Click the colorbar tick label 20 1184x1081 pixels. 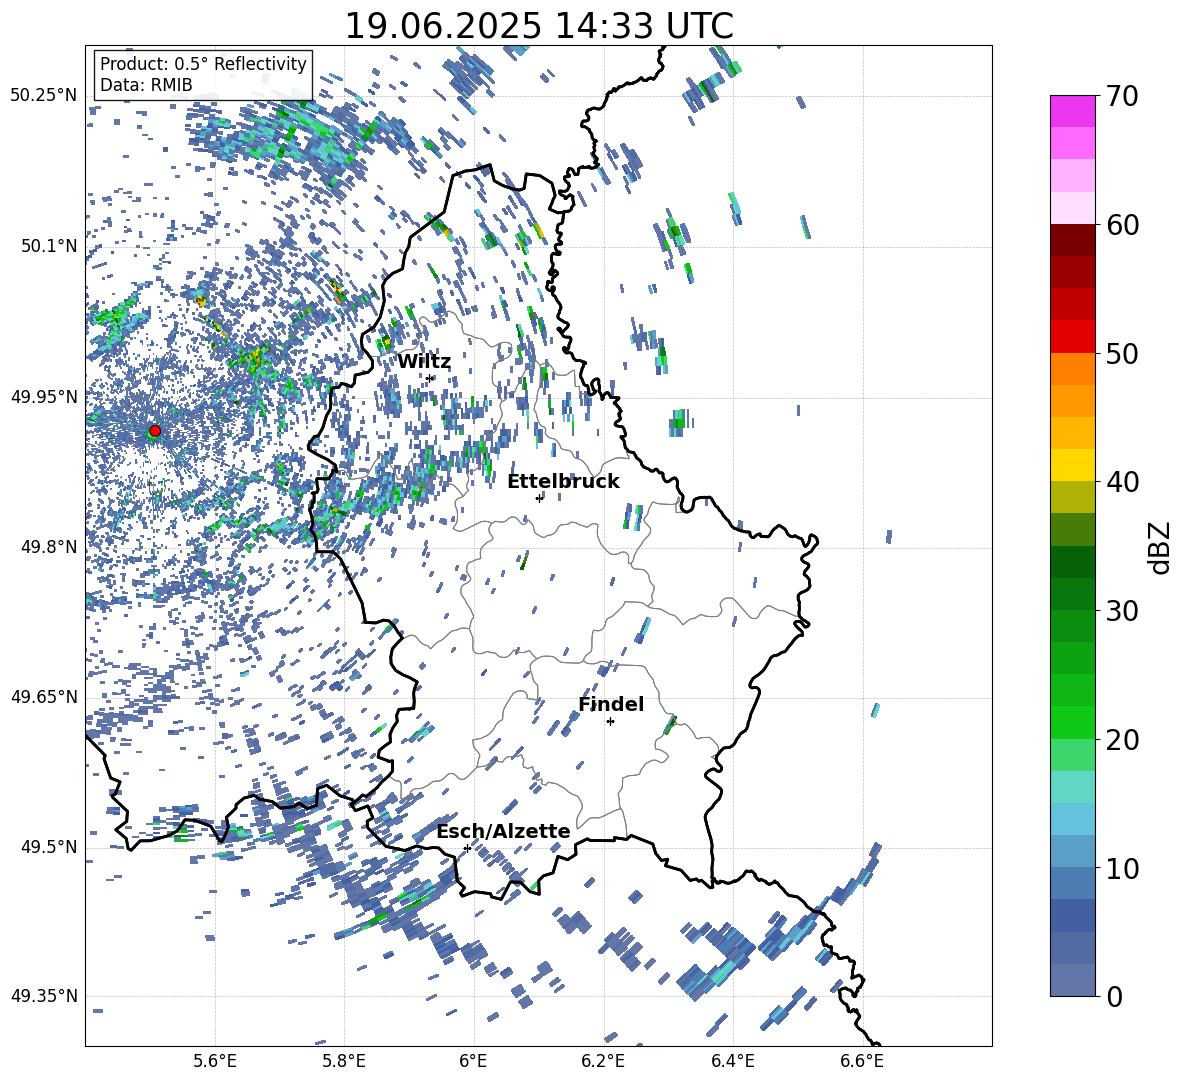(1122, 740)
